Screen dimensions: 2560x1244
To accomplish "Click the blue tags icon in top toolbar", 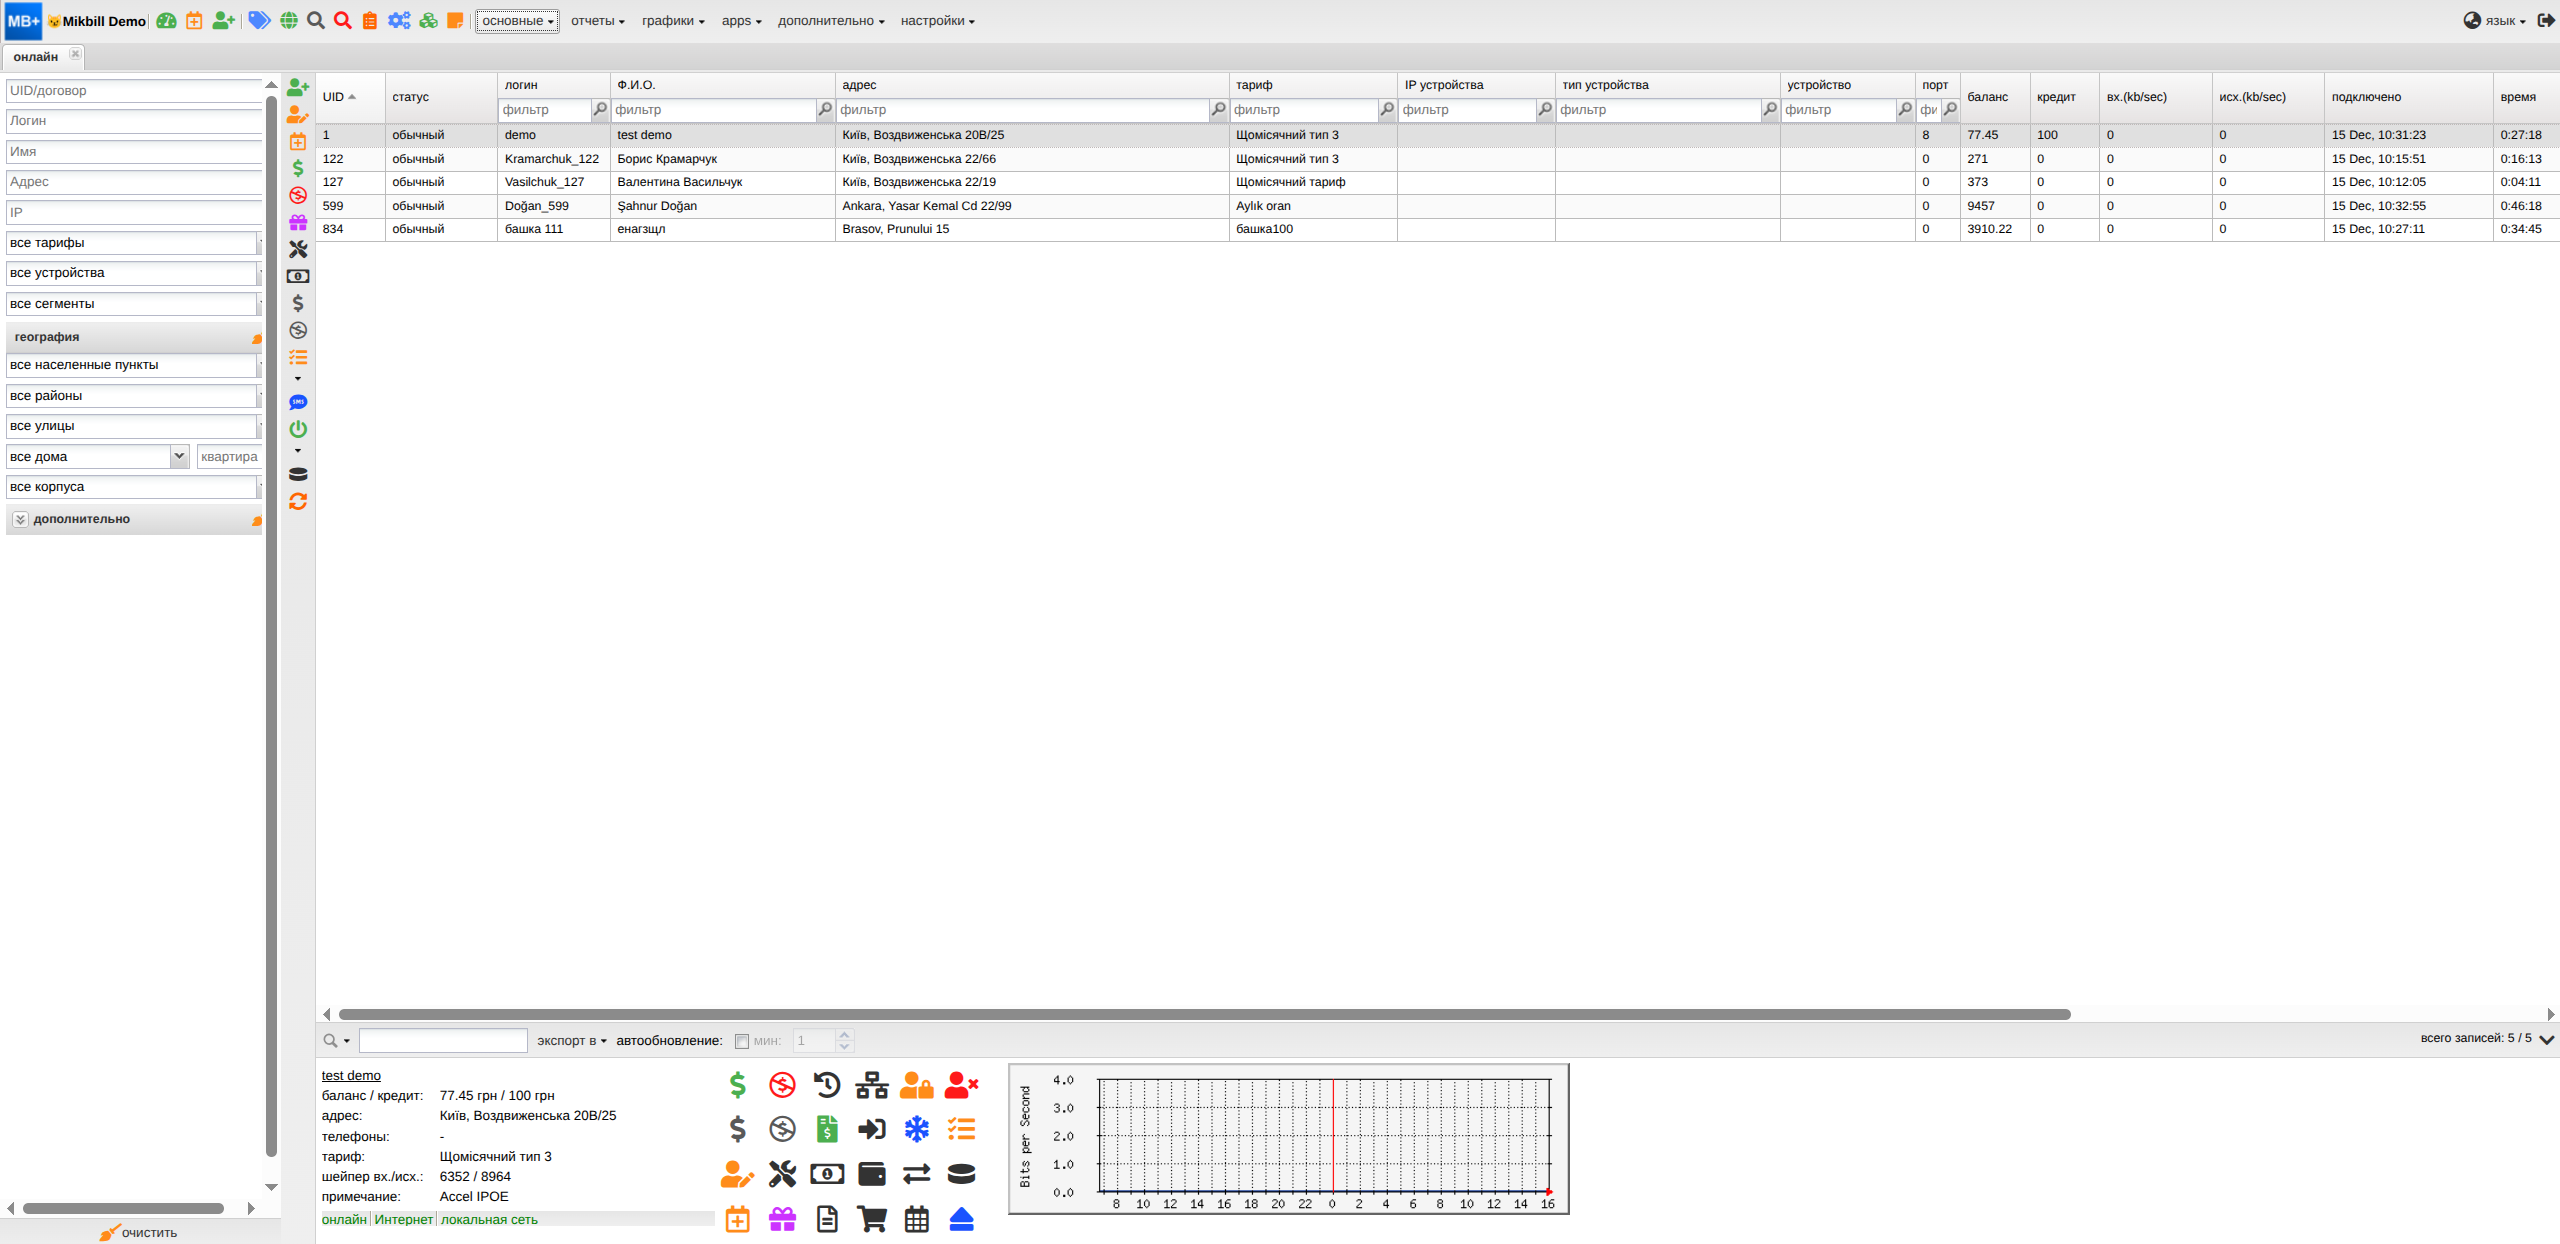I will pyautogui.click(x=259, y=20).
